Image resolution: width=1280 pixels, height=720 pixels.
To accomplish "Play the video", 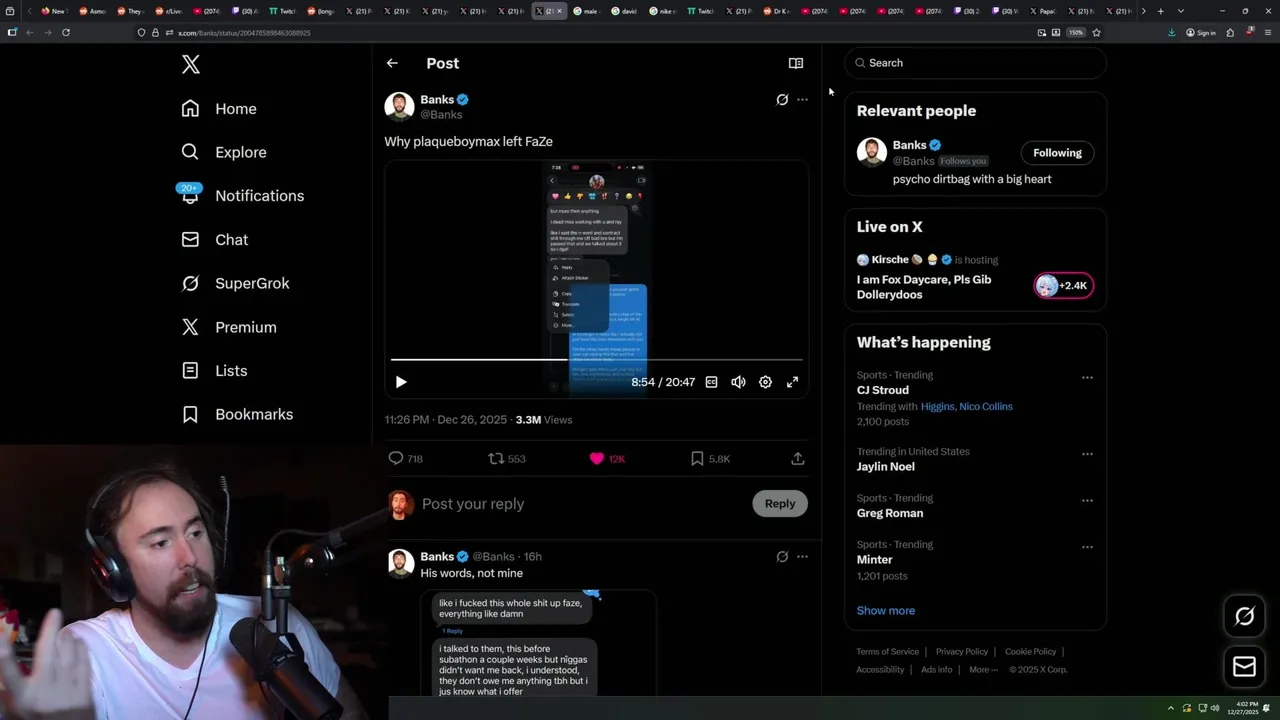I will (x=401, y=382).
